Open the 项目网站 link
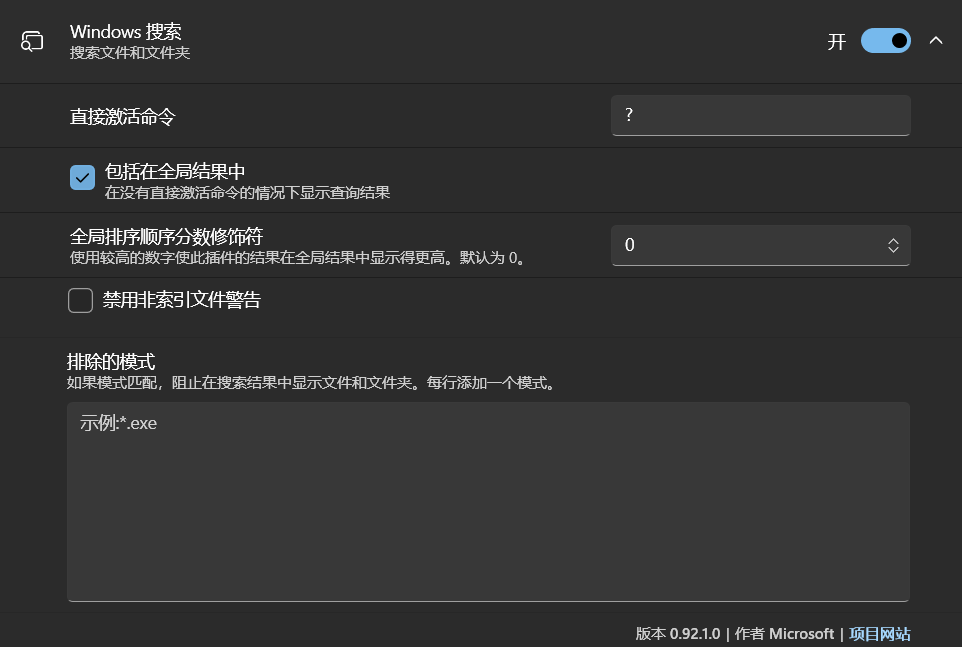The height and width of the screenshot is (647, 962). 880,634
